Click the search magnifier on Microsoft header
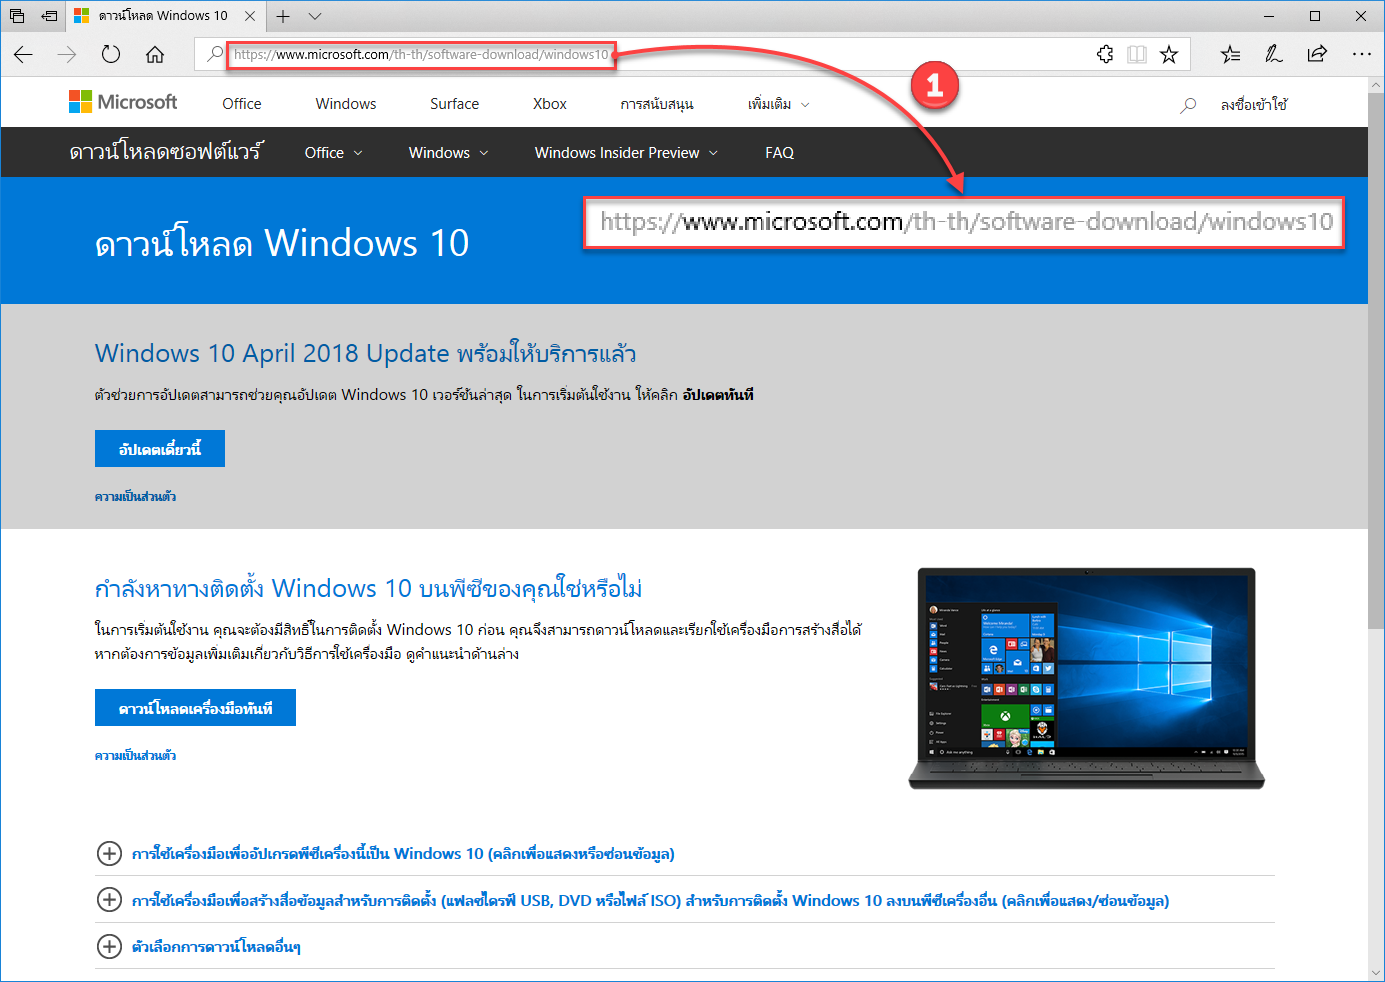The width and height of the screenshot is (1385, 982). 1188,105
